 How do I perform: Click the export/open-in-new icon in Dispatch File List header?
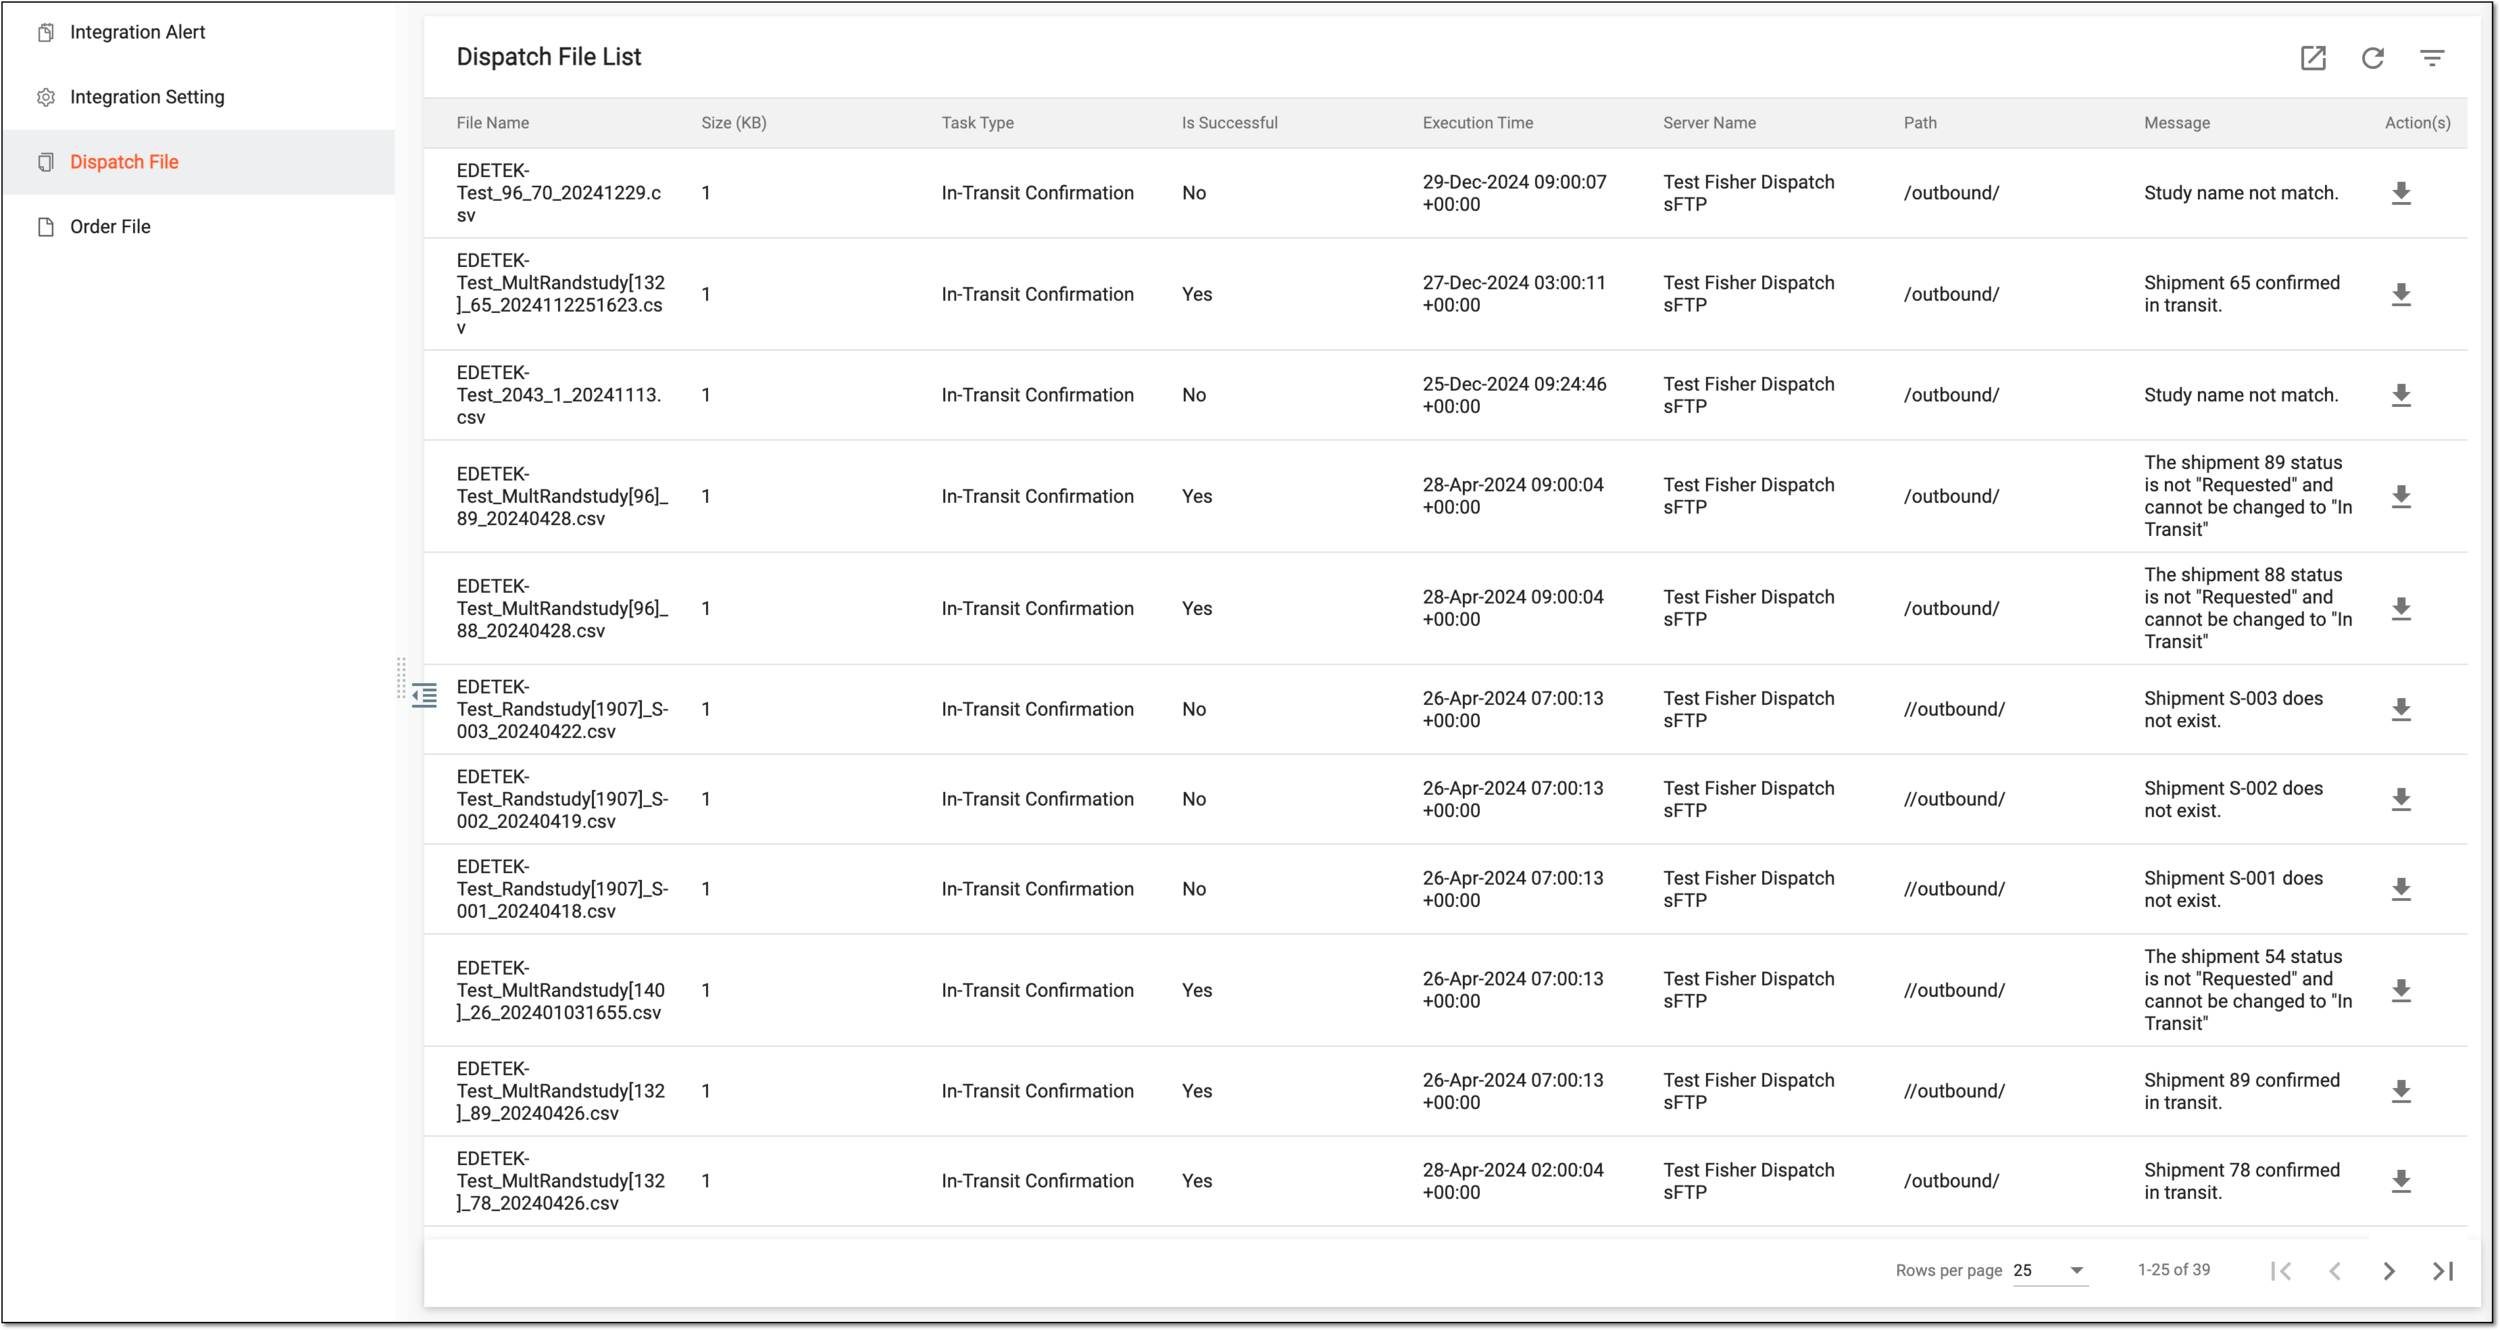click(x=2313, y=58)
